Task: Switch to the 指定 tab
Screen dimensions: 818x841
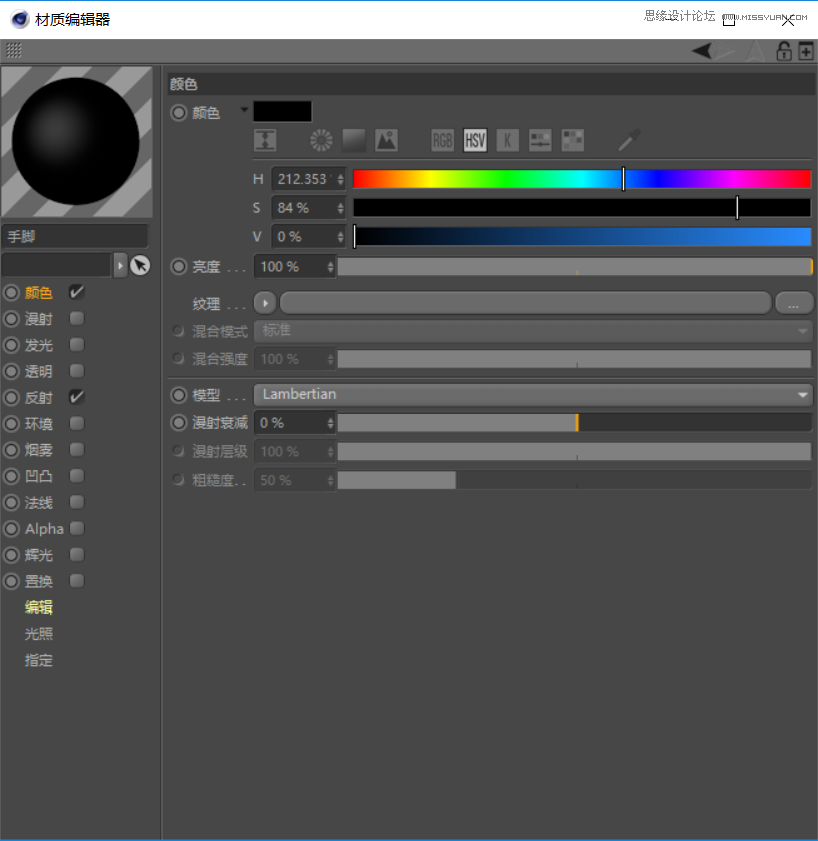Action: (38, 660)
